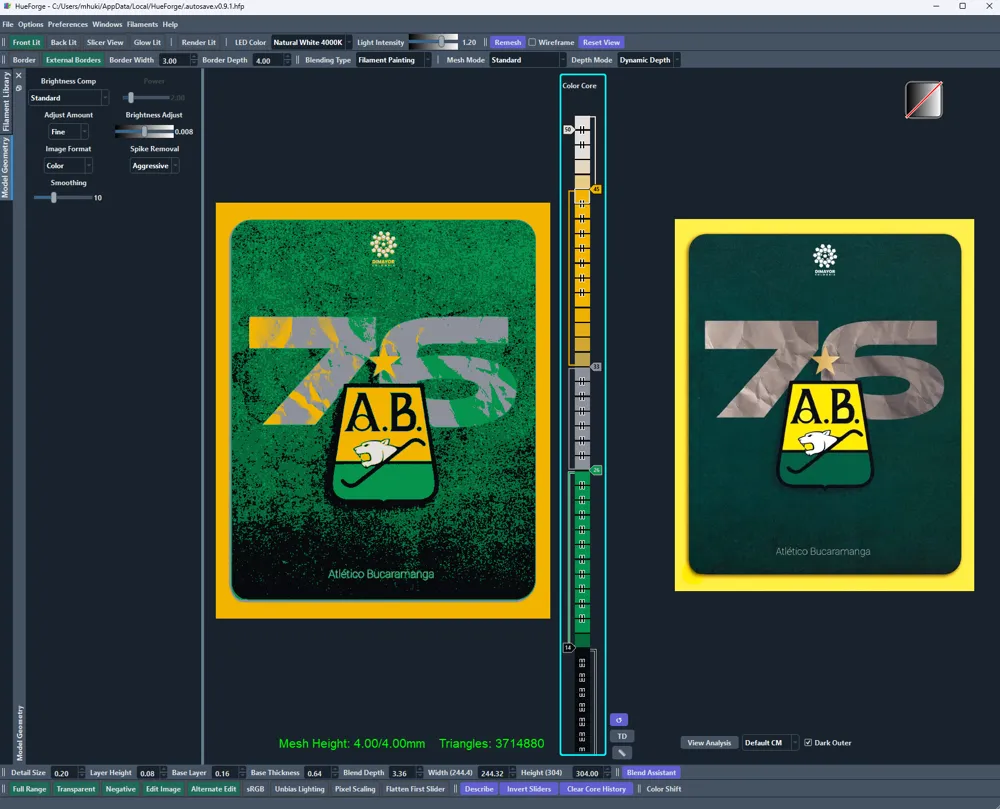This screenshot has height=809, width=1000.
Task: Click the Border Width input field
Action: [175, 60]
